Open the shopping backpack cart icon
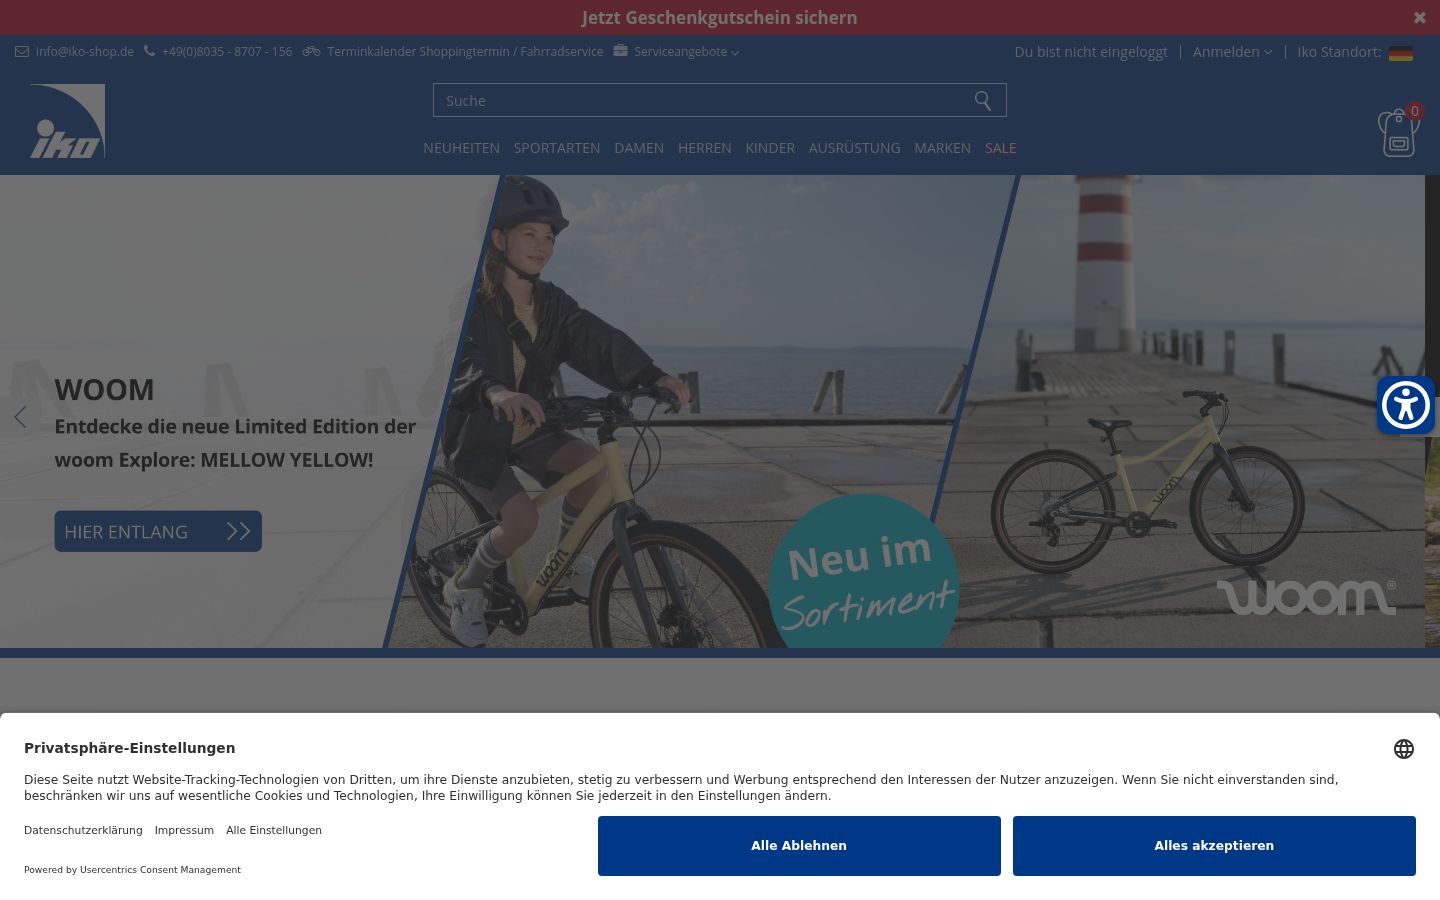The width and height of the screenshot is (1440, 900). (x=1398, y=132)
